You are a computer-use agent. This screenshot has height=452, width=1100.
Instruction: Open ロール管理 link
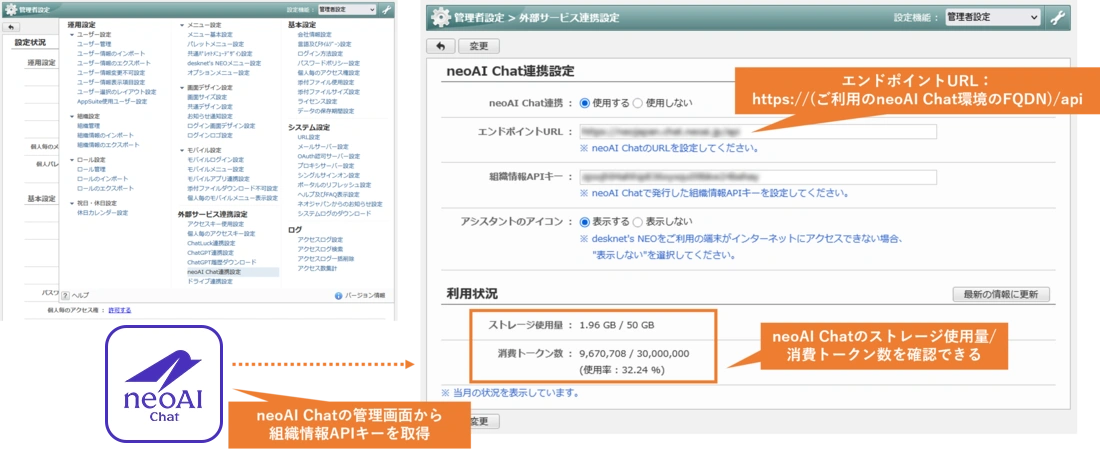(x=91, y=169)
